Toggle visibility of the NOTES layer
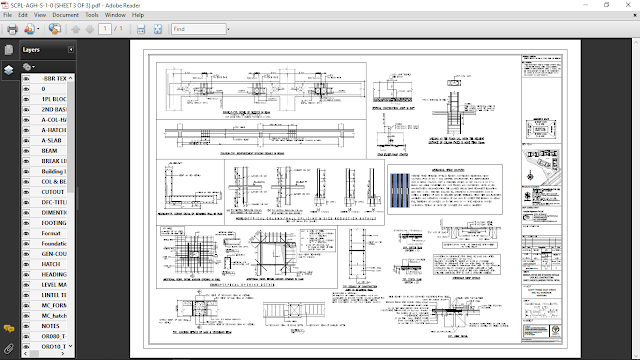This screenshot has width=640, height=360. tap(26, 326)
